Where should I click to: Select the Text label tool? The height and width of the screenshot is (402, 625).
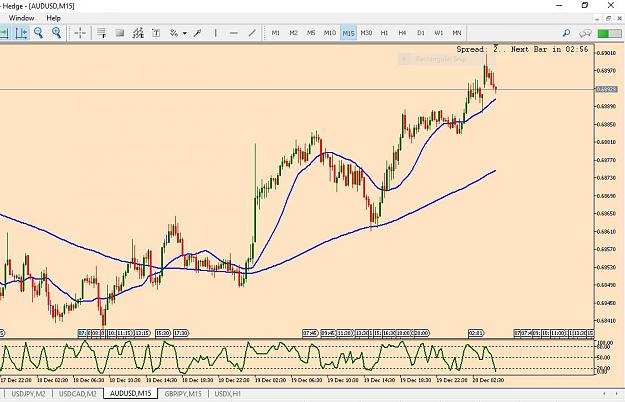(156, 33)
